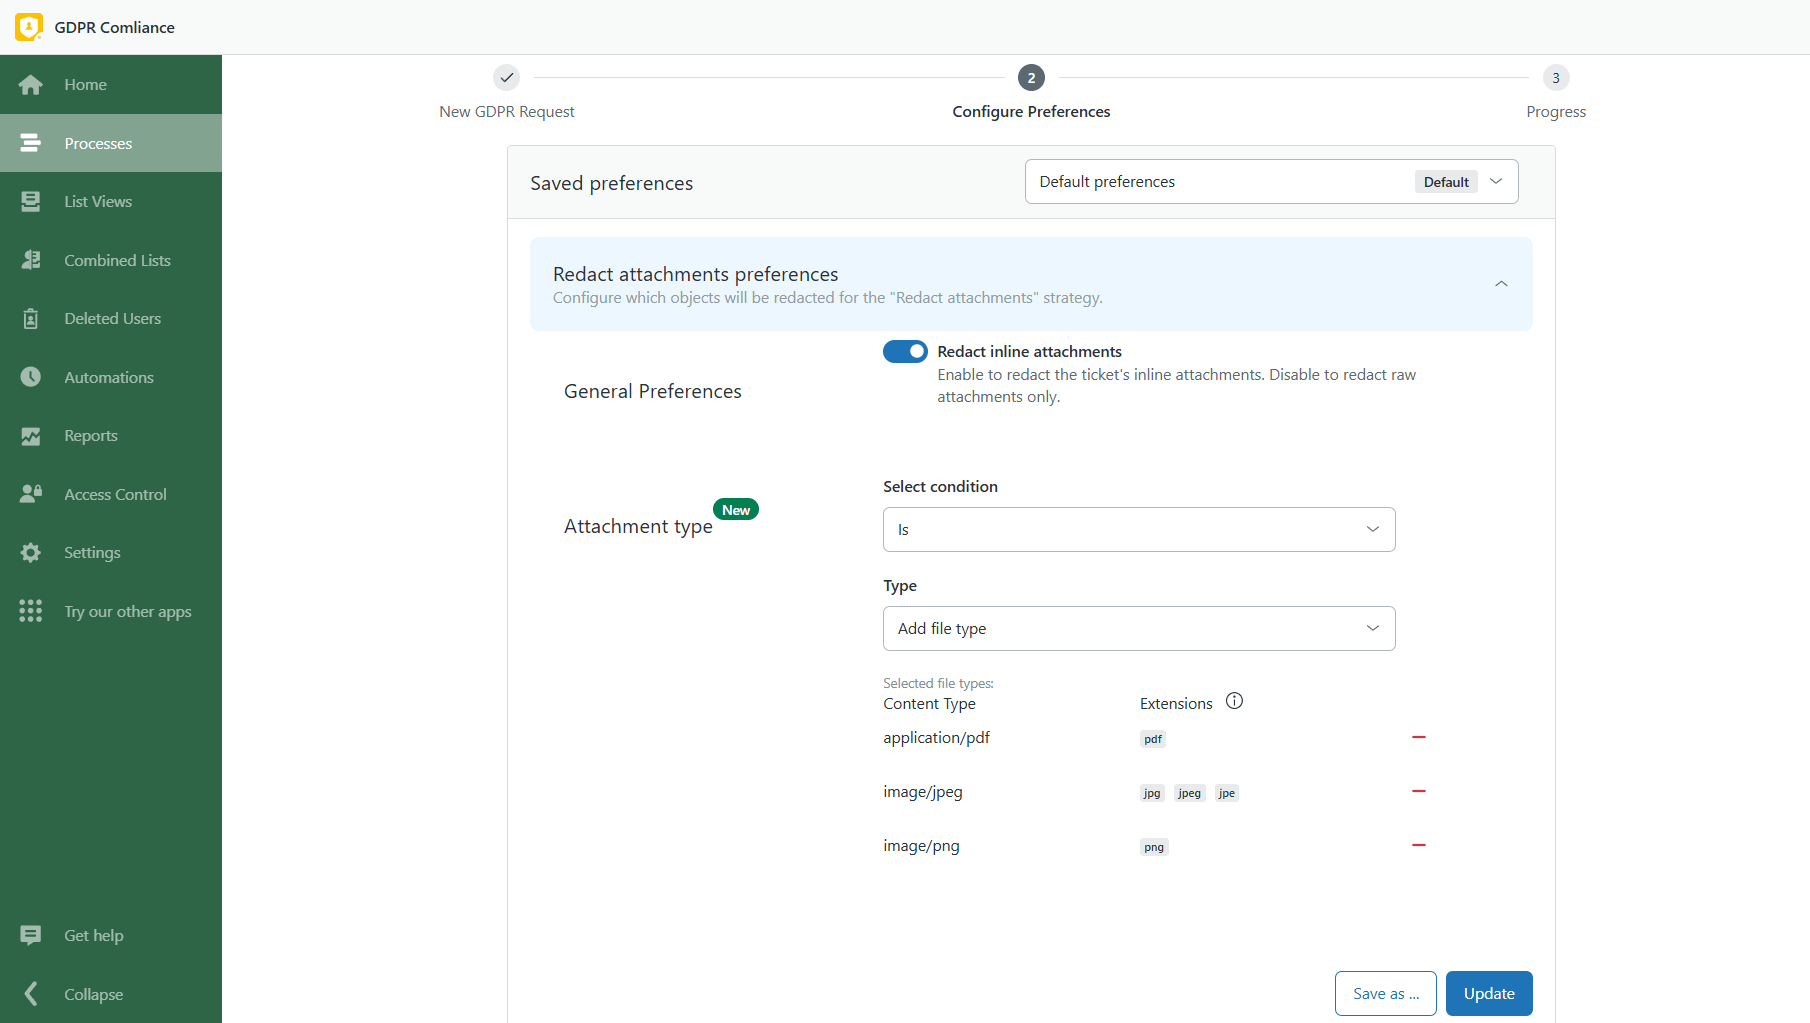Click the Save as ... button
The image size is (1810, 1023).
(1386, 993)
